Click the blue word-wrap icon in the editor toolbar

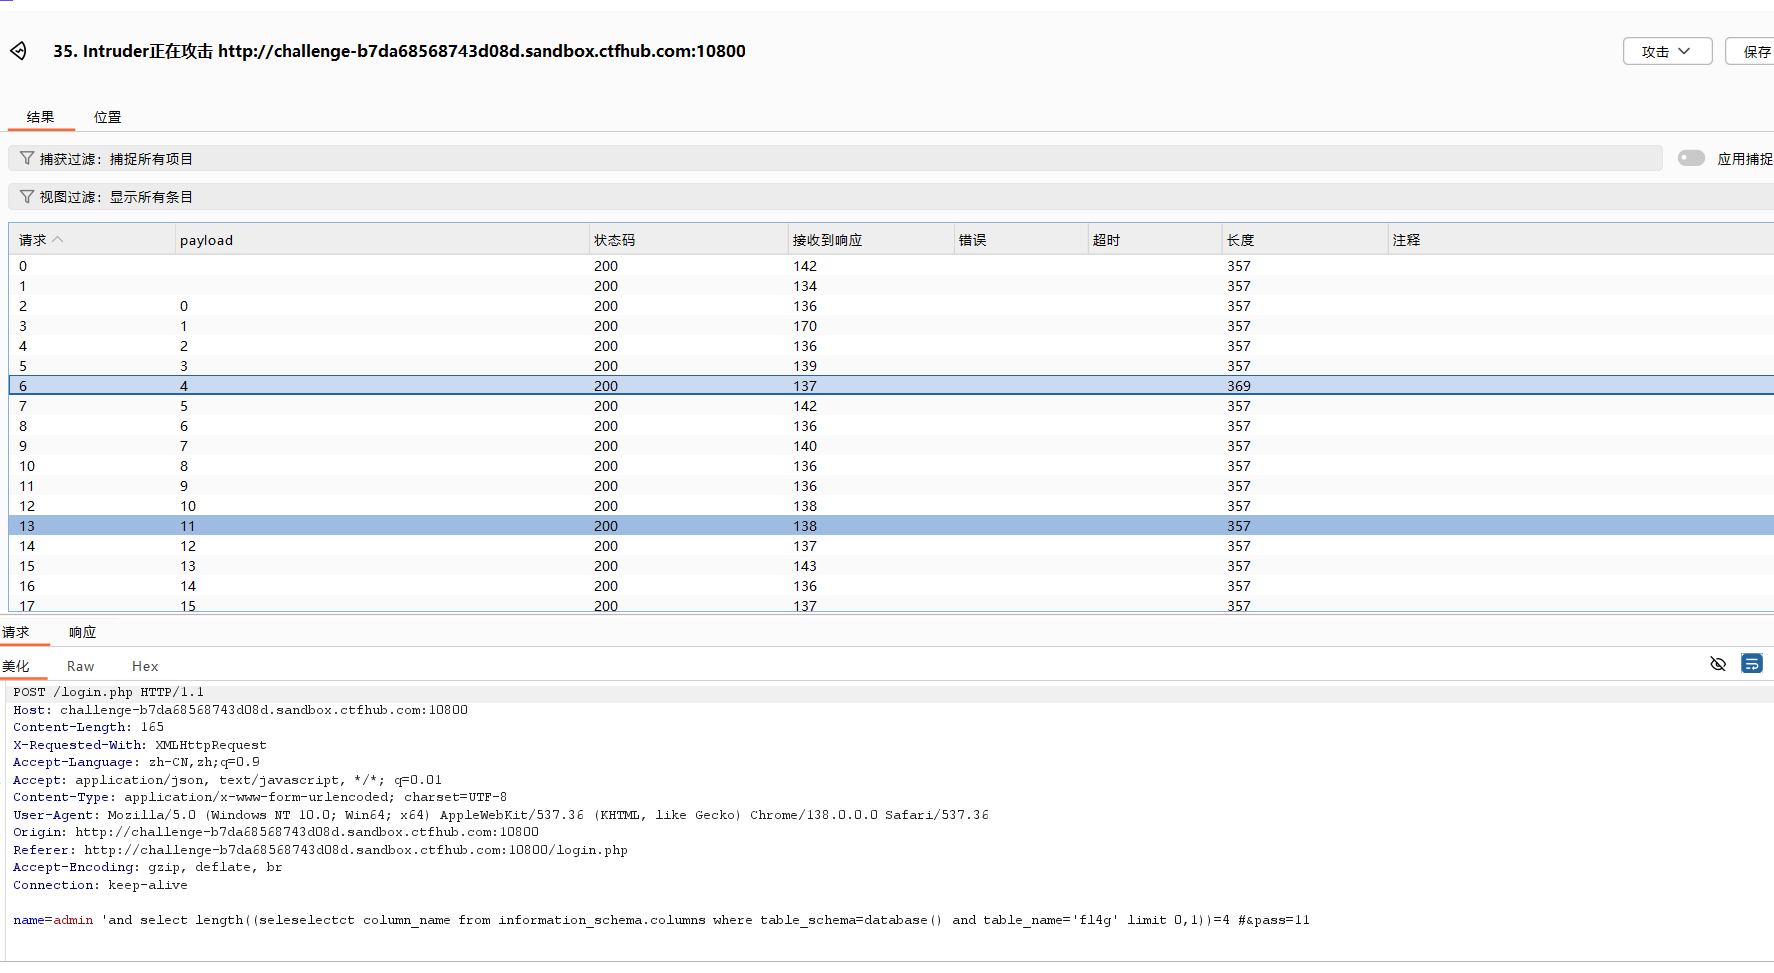tap(1751, 663)
